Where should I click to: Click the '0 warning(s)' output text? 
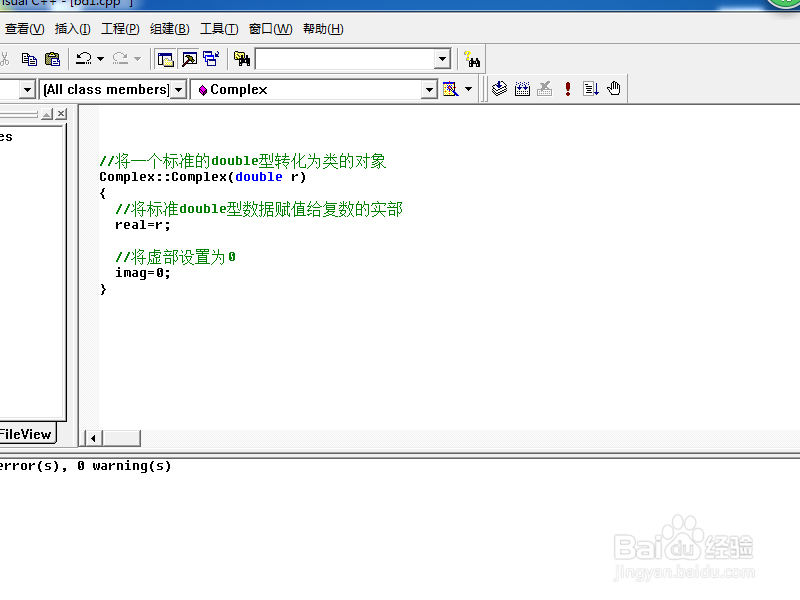coord(124,466)
